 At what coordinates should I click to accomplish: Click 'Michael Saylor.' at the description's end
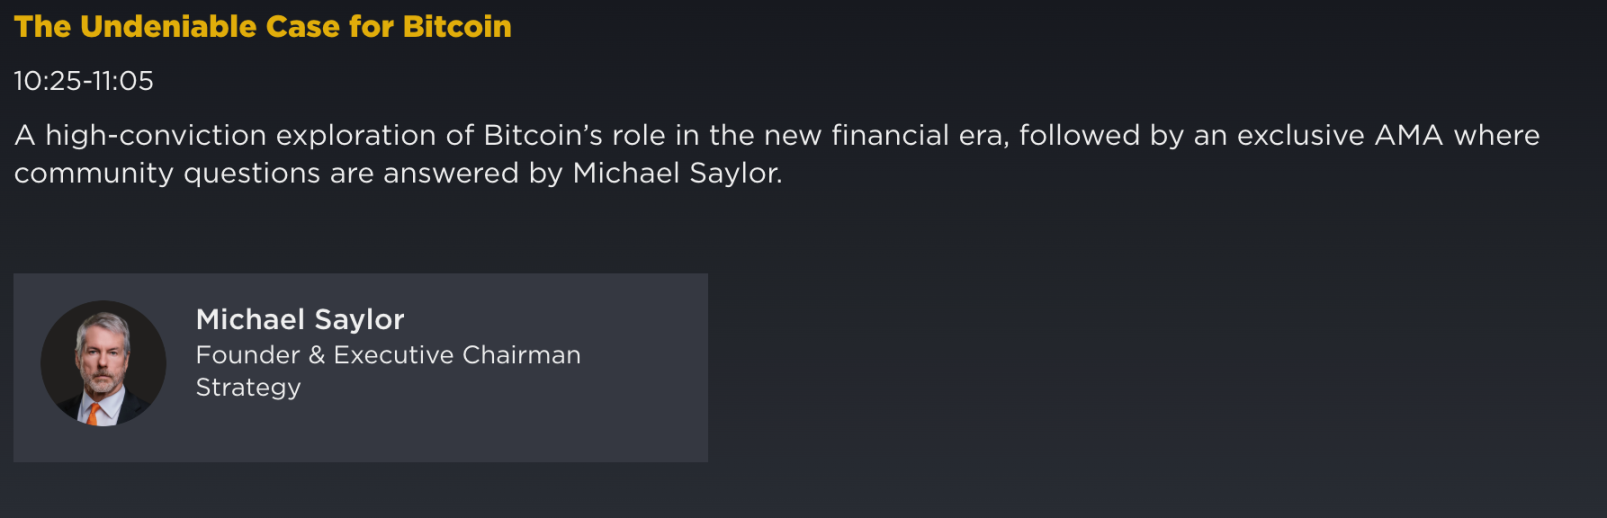click(x=677, y=174)
